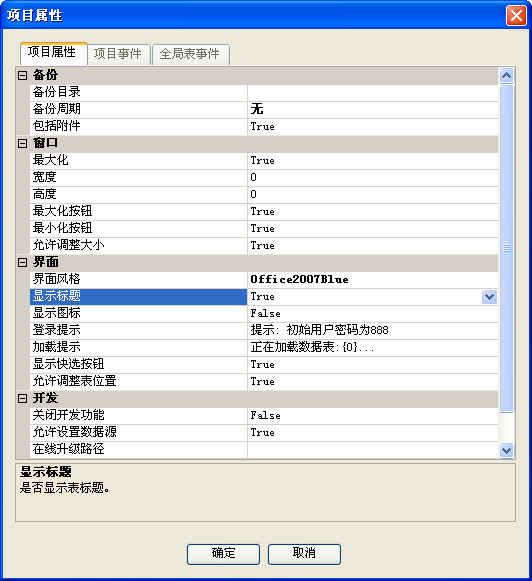This screenshot has width=532, height=581.
Task: Click the scrollbar down arrow
Action: pyautogui.click(x=506, y=450)
